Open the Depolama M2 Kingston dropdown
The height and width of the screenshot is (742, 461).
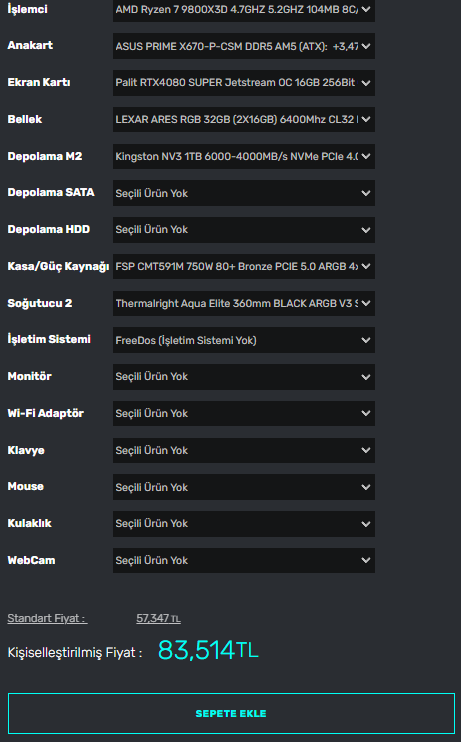244,156
